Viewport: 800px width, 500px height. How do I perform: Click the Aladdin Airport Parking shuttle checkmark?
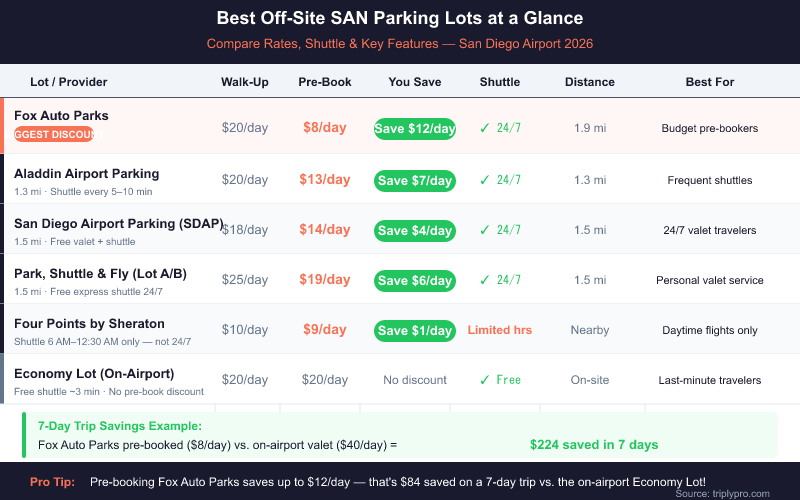pos(484,180)
